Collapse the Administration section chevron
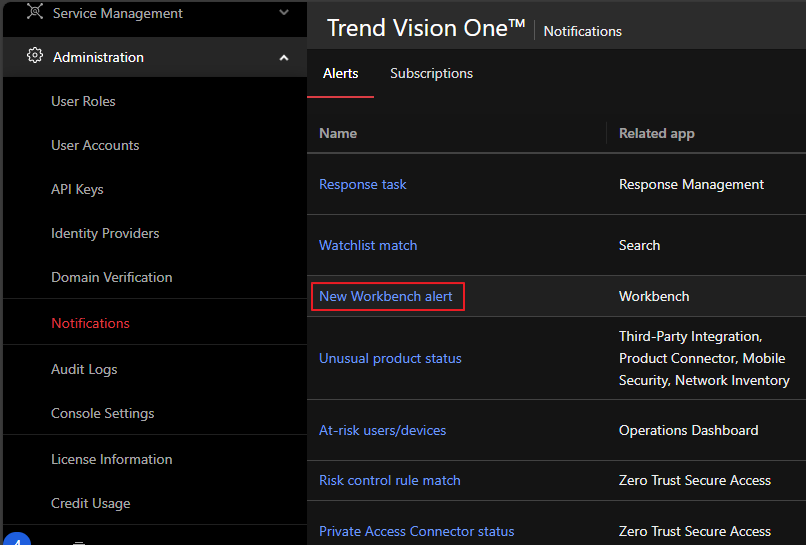This screenshot has width=806, height=545. click(x=284, y=58)
